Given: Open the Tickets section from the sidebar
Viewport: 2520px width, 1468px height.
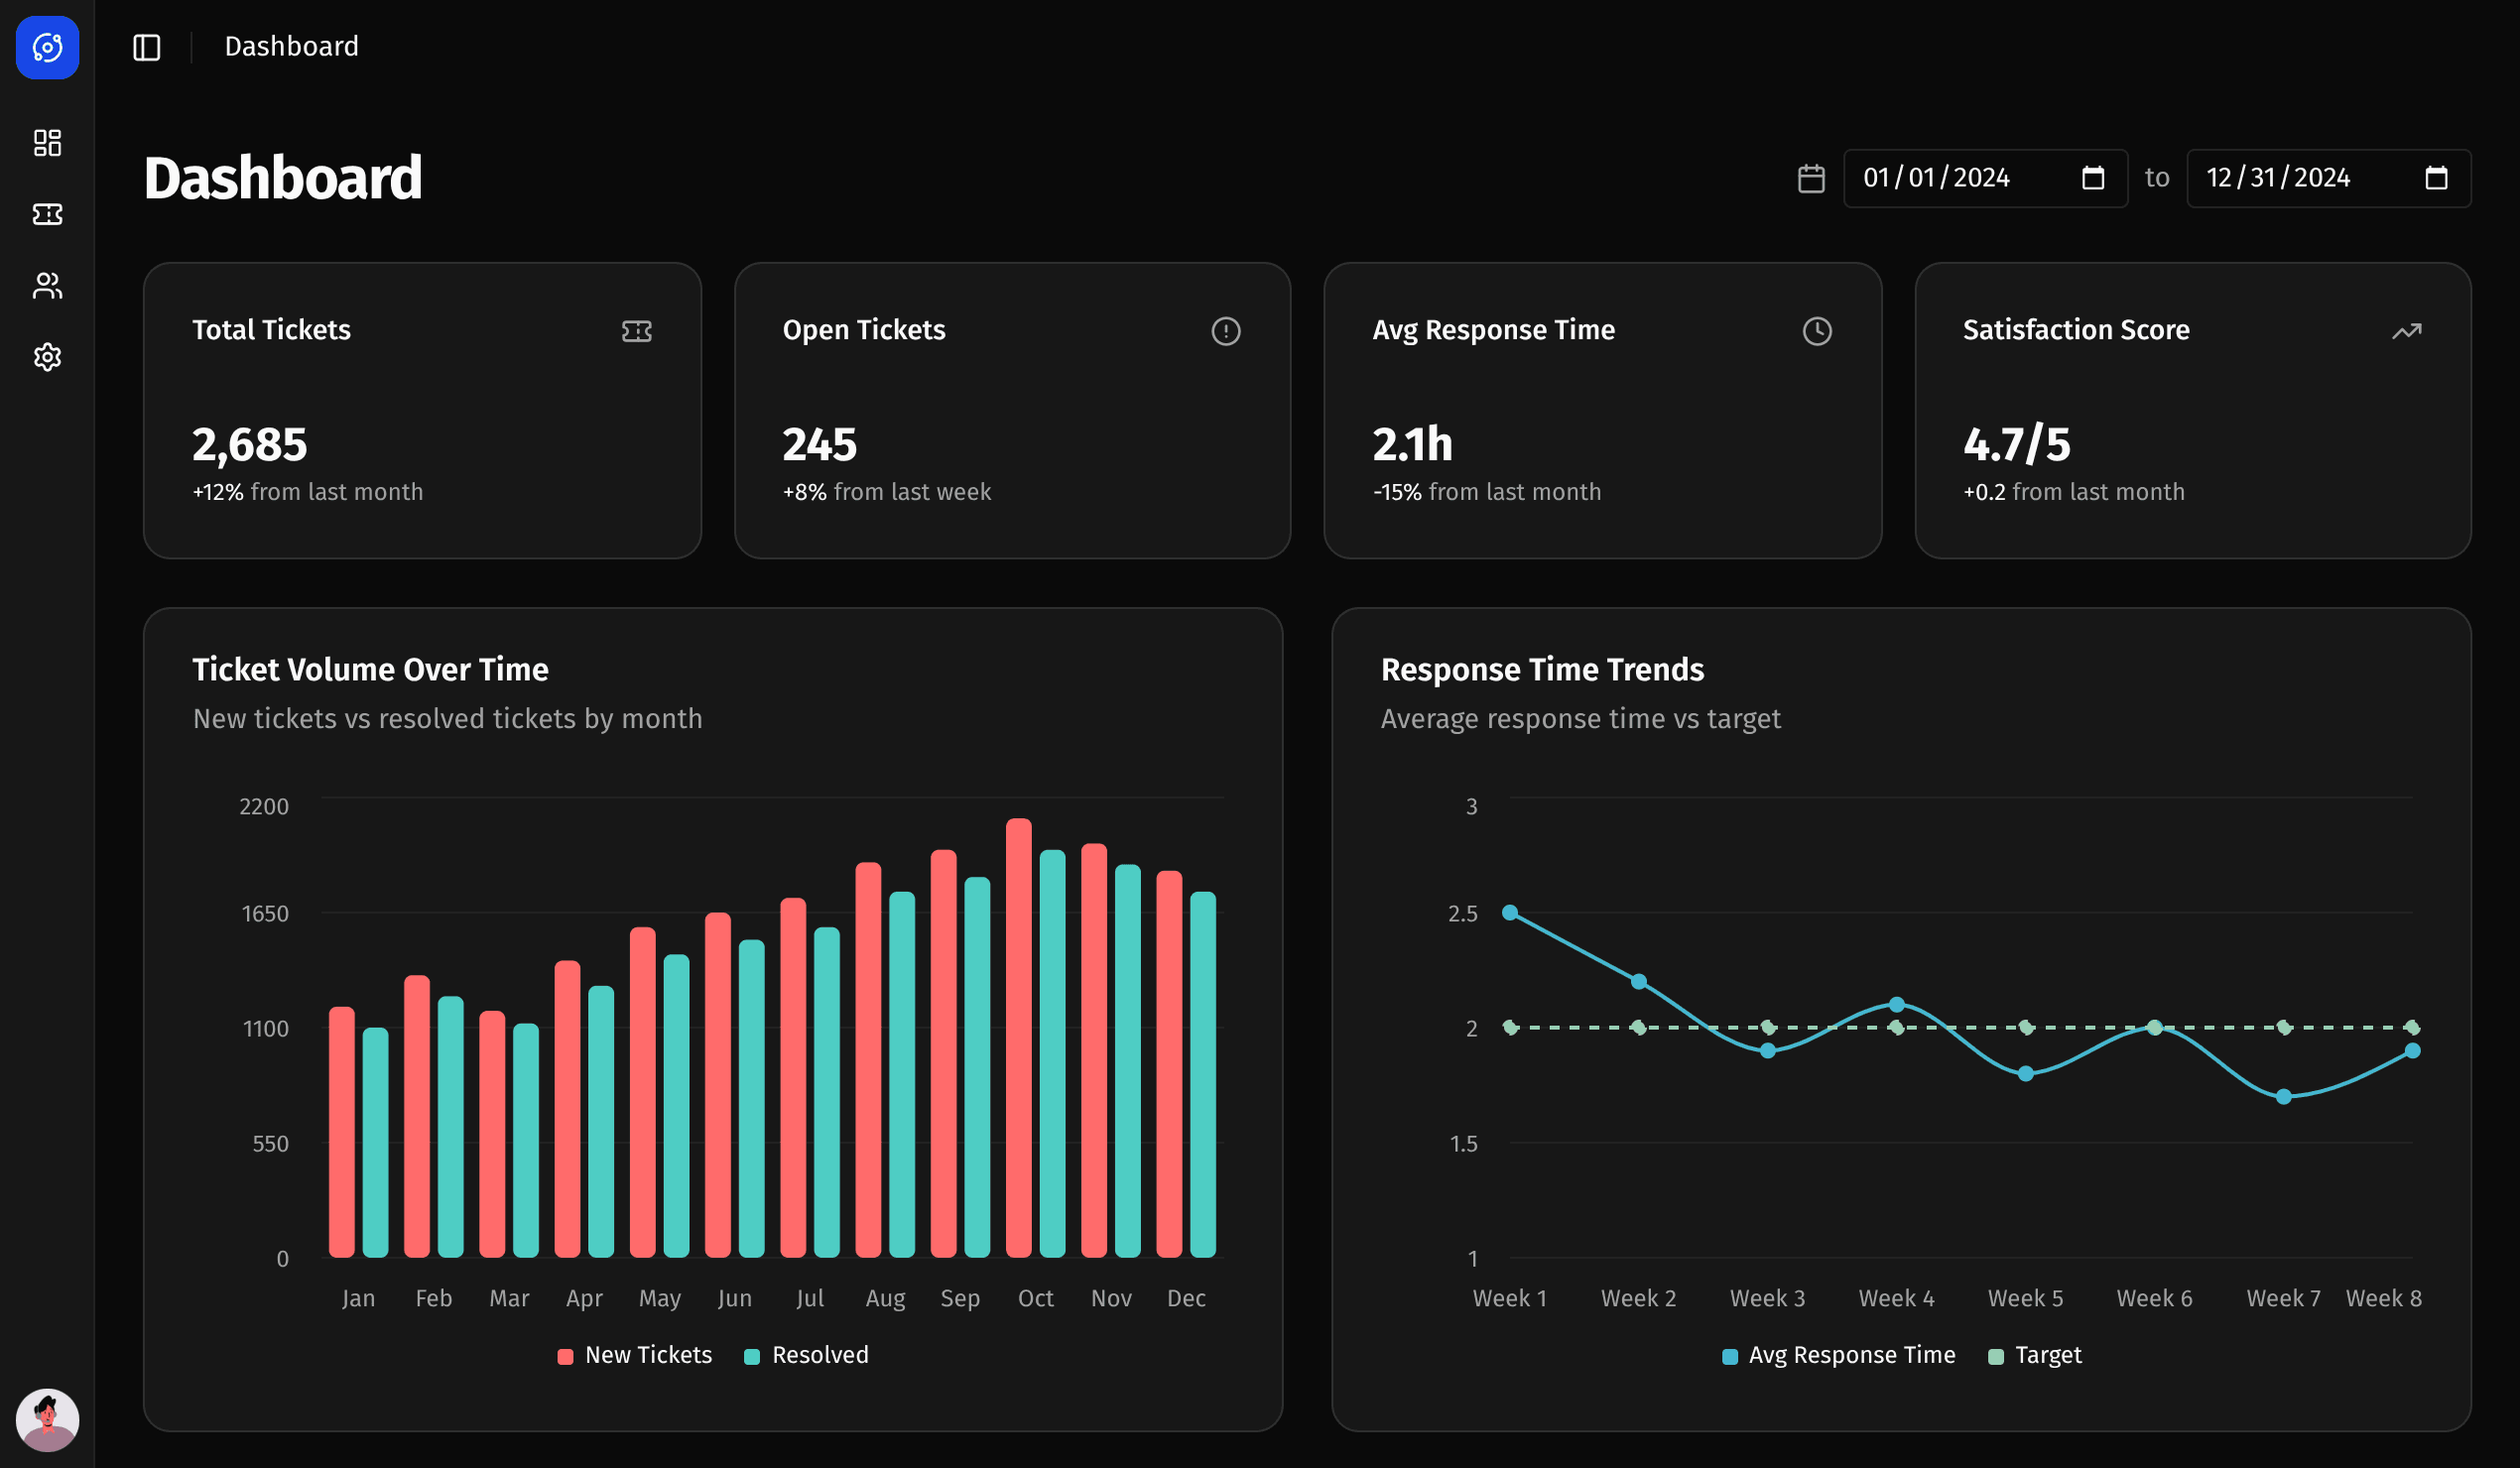Looking at the screenshot, I should tap(47, 215).
